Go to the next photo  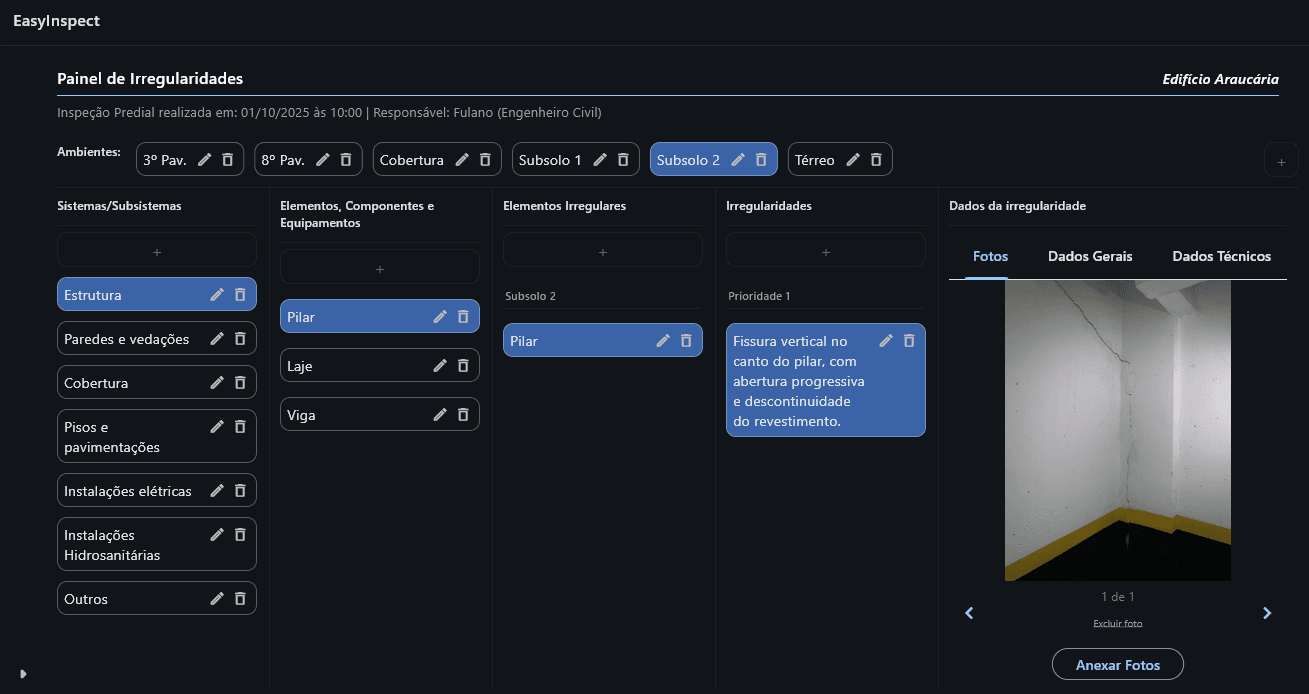[x=1267, y=613]
